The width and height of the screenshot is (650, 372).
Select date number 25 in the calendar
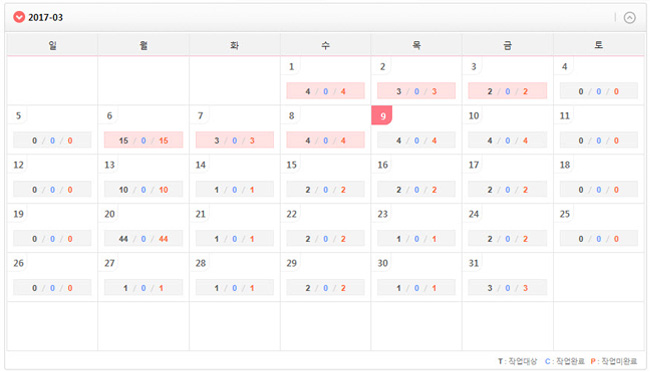coord(565,214)
